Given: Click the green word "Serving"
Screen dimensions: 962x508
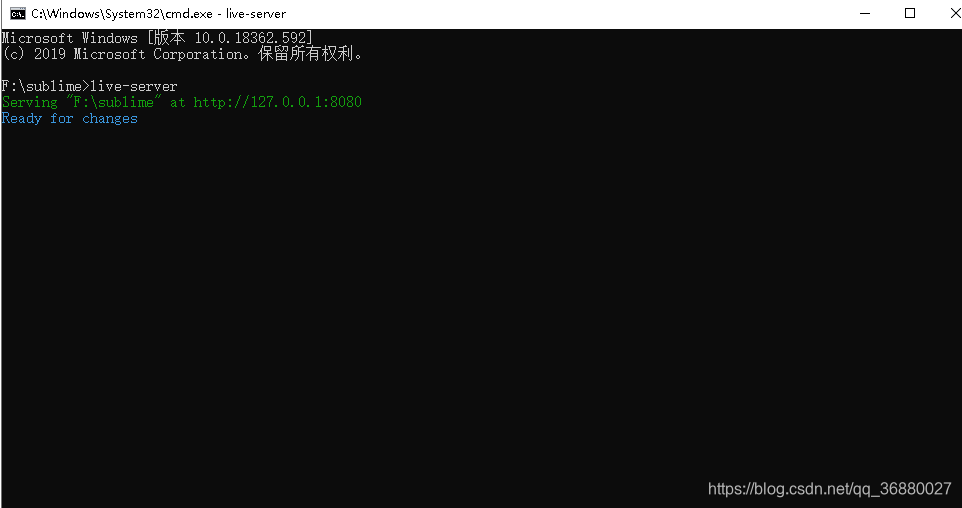Looking at the screenshot, I should (29, 102).
